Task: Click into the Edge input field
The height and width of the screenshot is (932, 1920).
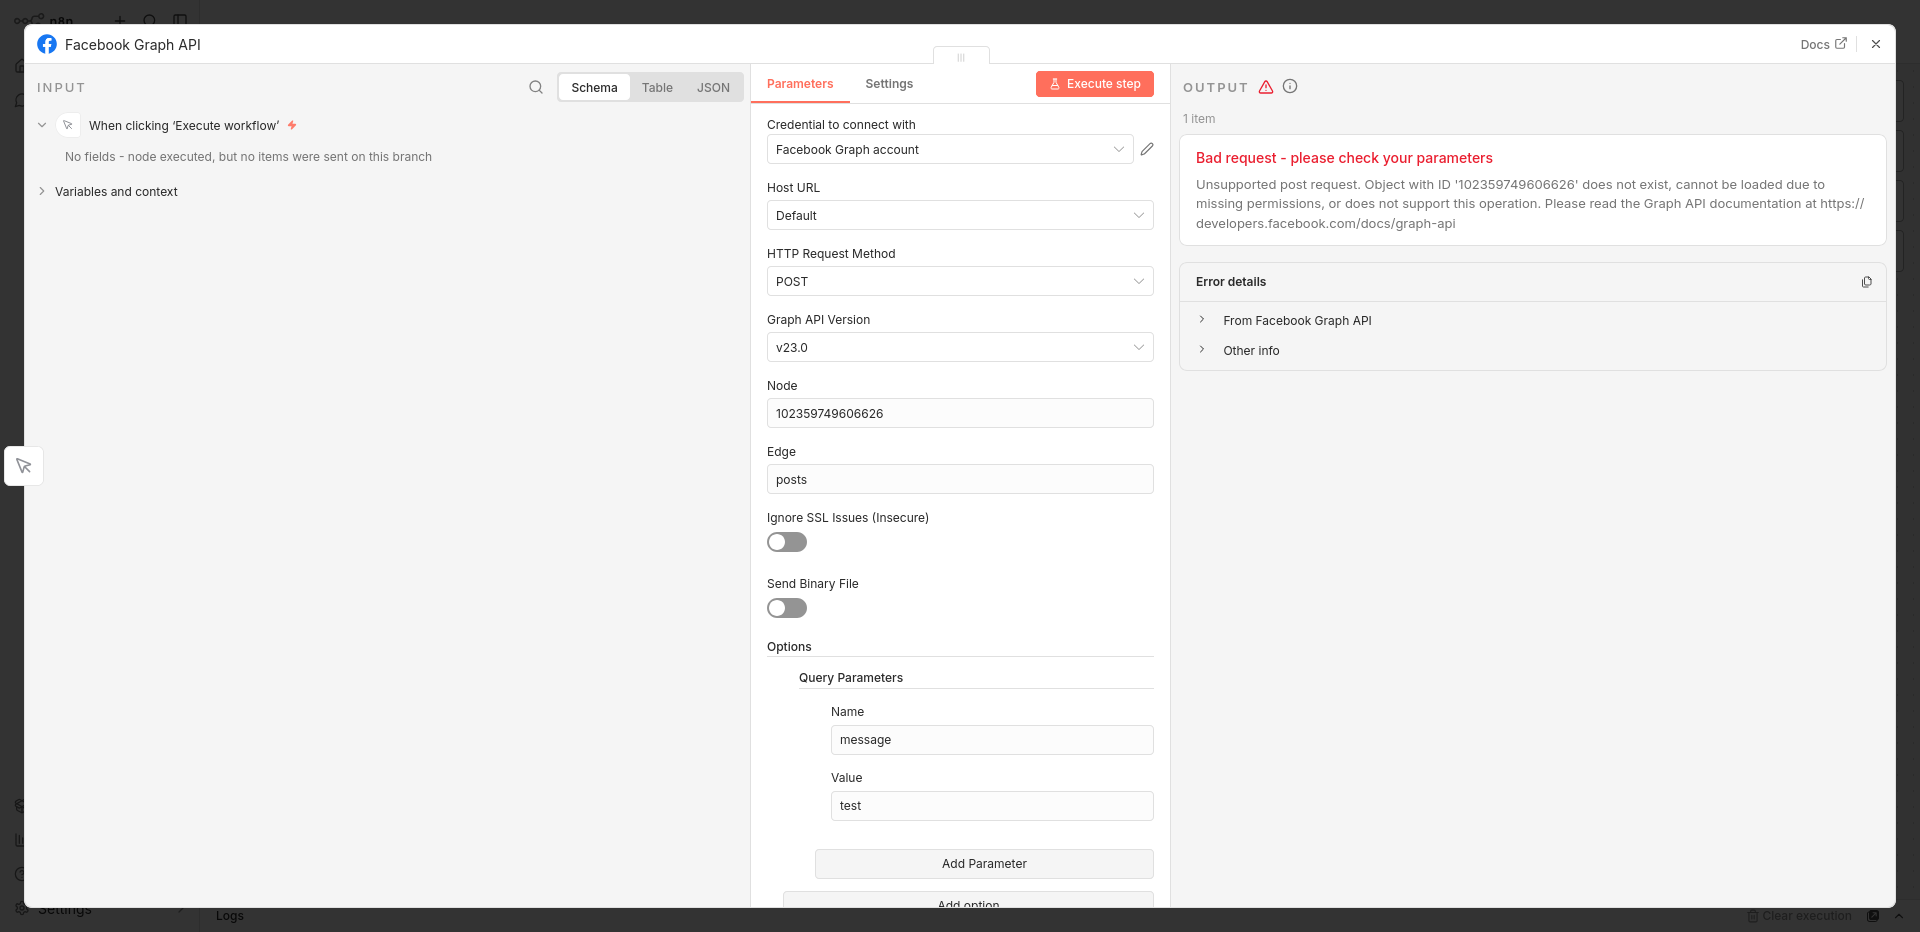Action: click(x=959, y=479)
